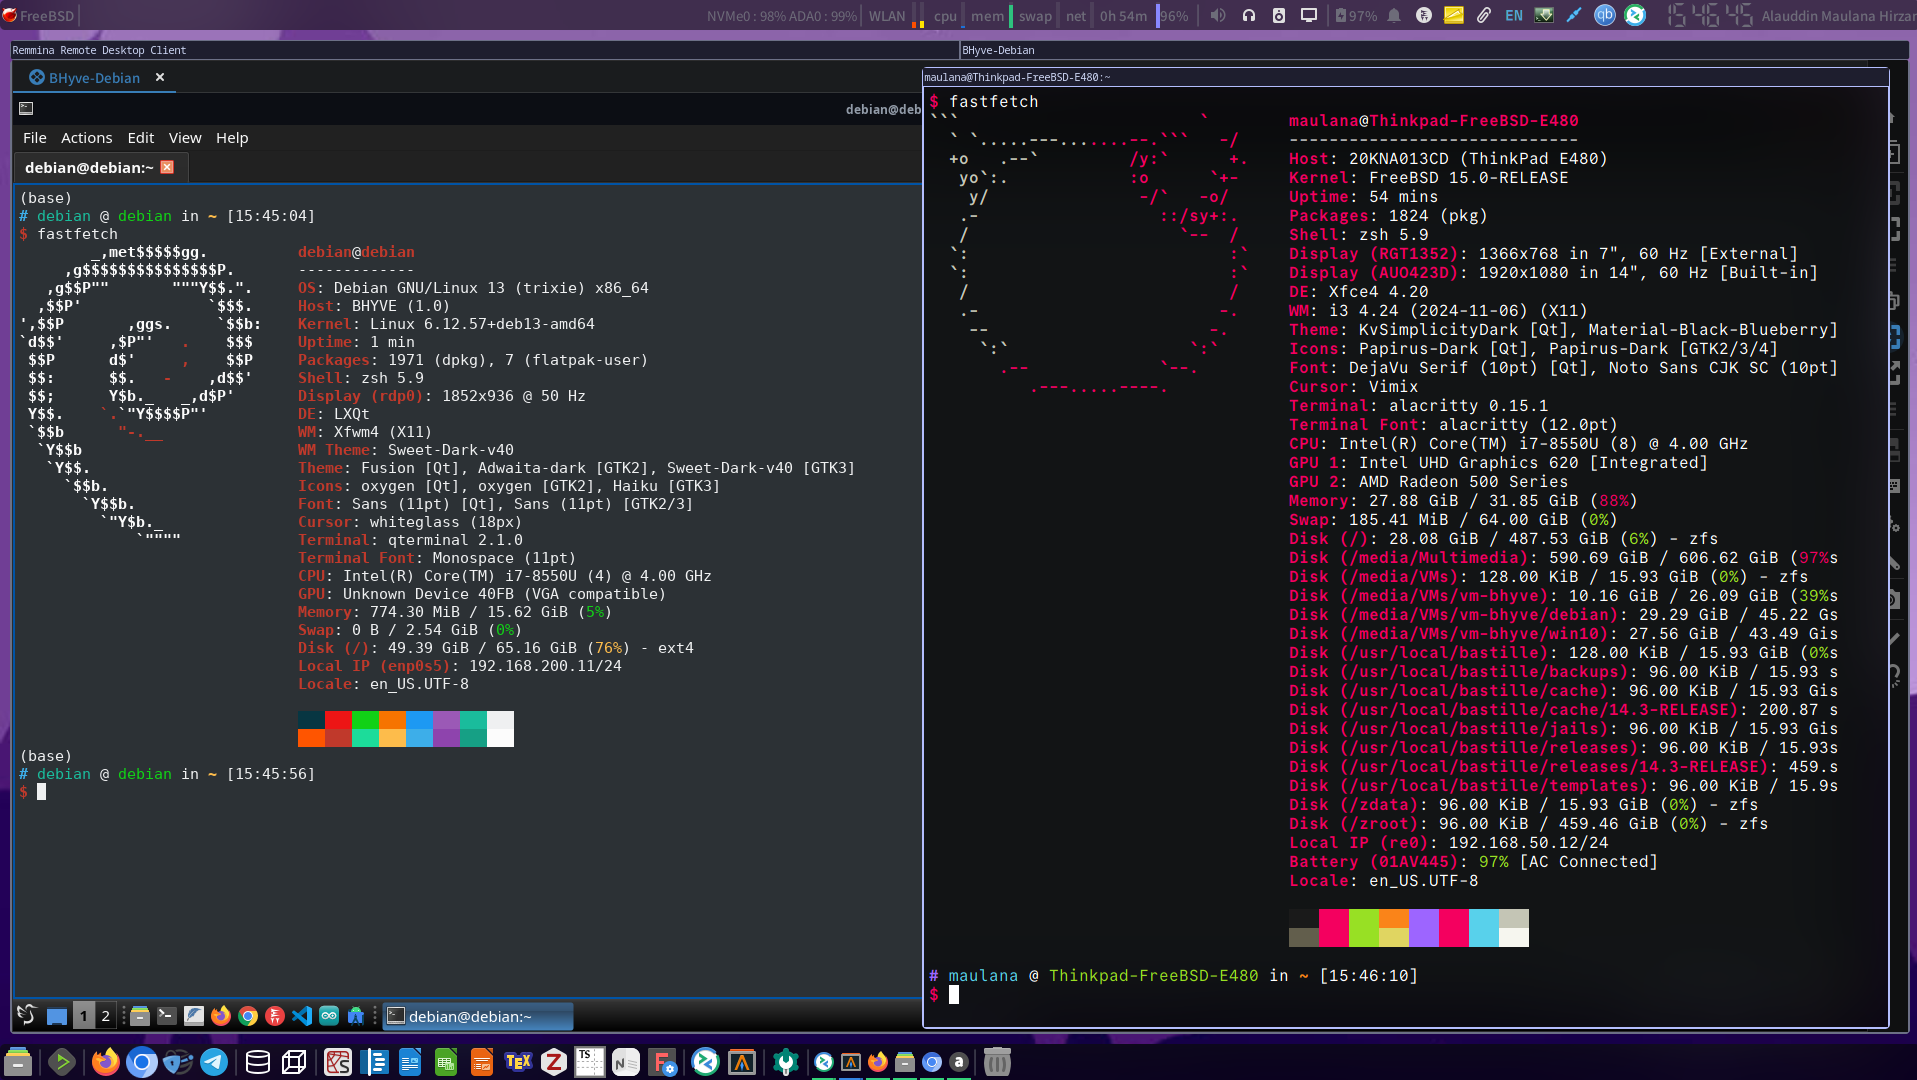This screenshot has height=1080, width=1917.
Task: Open the Trash icon in the dock
Action: 997,1062
